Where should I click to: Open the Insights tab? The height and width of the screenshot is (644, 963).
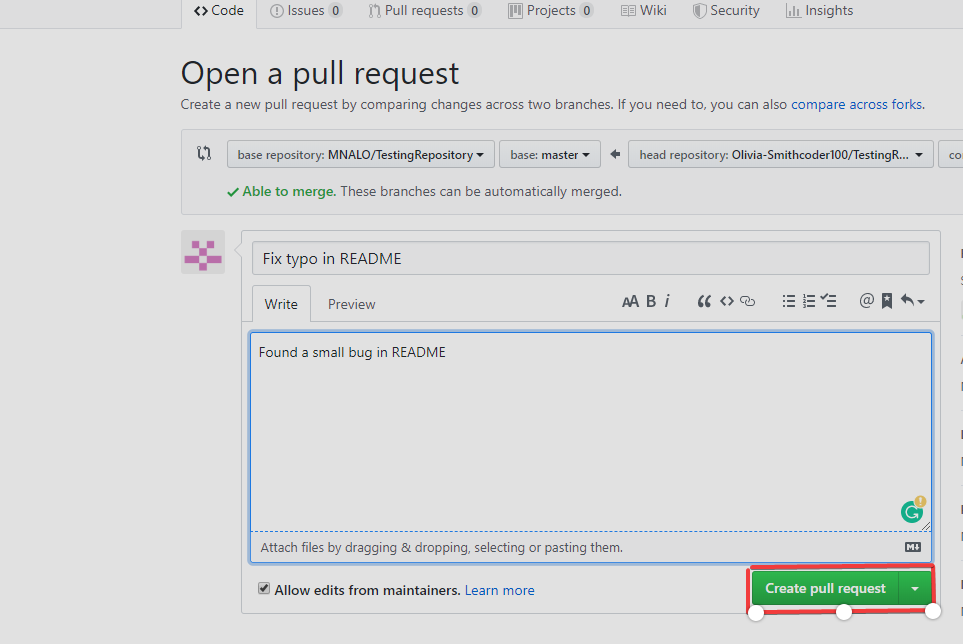point(819,10)
